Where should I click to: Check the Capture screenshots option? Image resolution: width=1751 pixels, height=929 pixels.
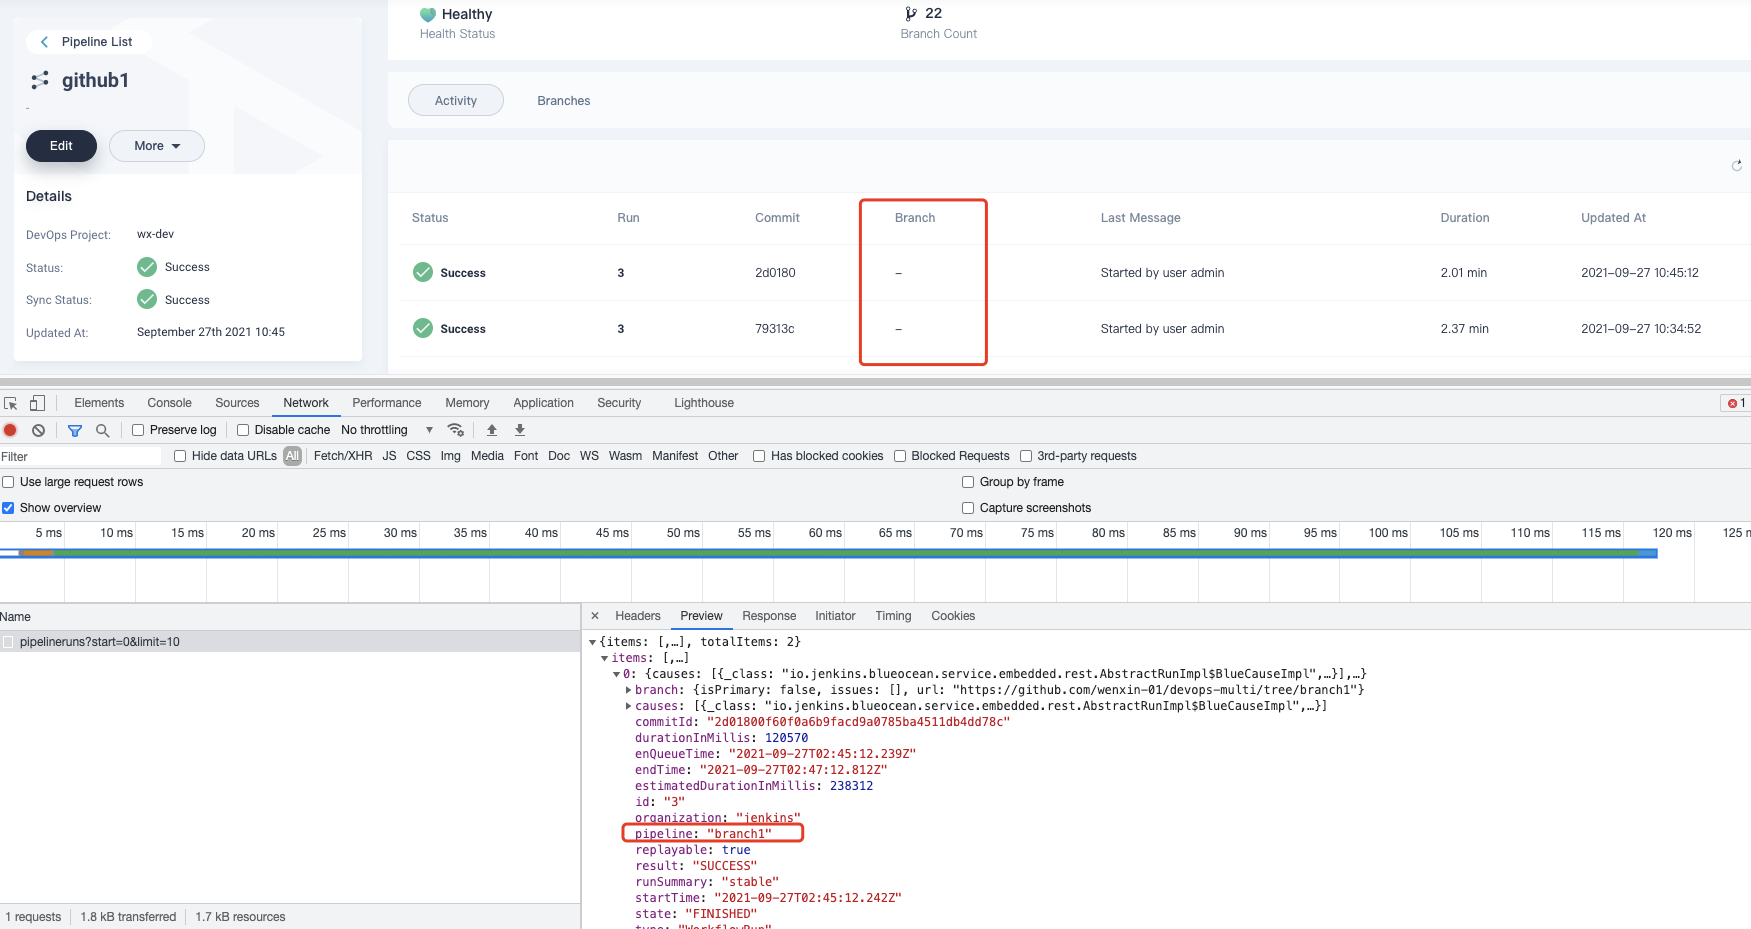coord(967,507)
